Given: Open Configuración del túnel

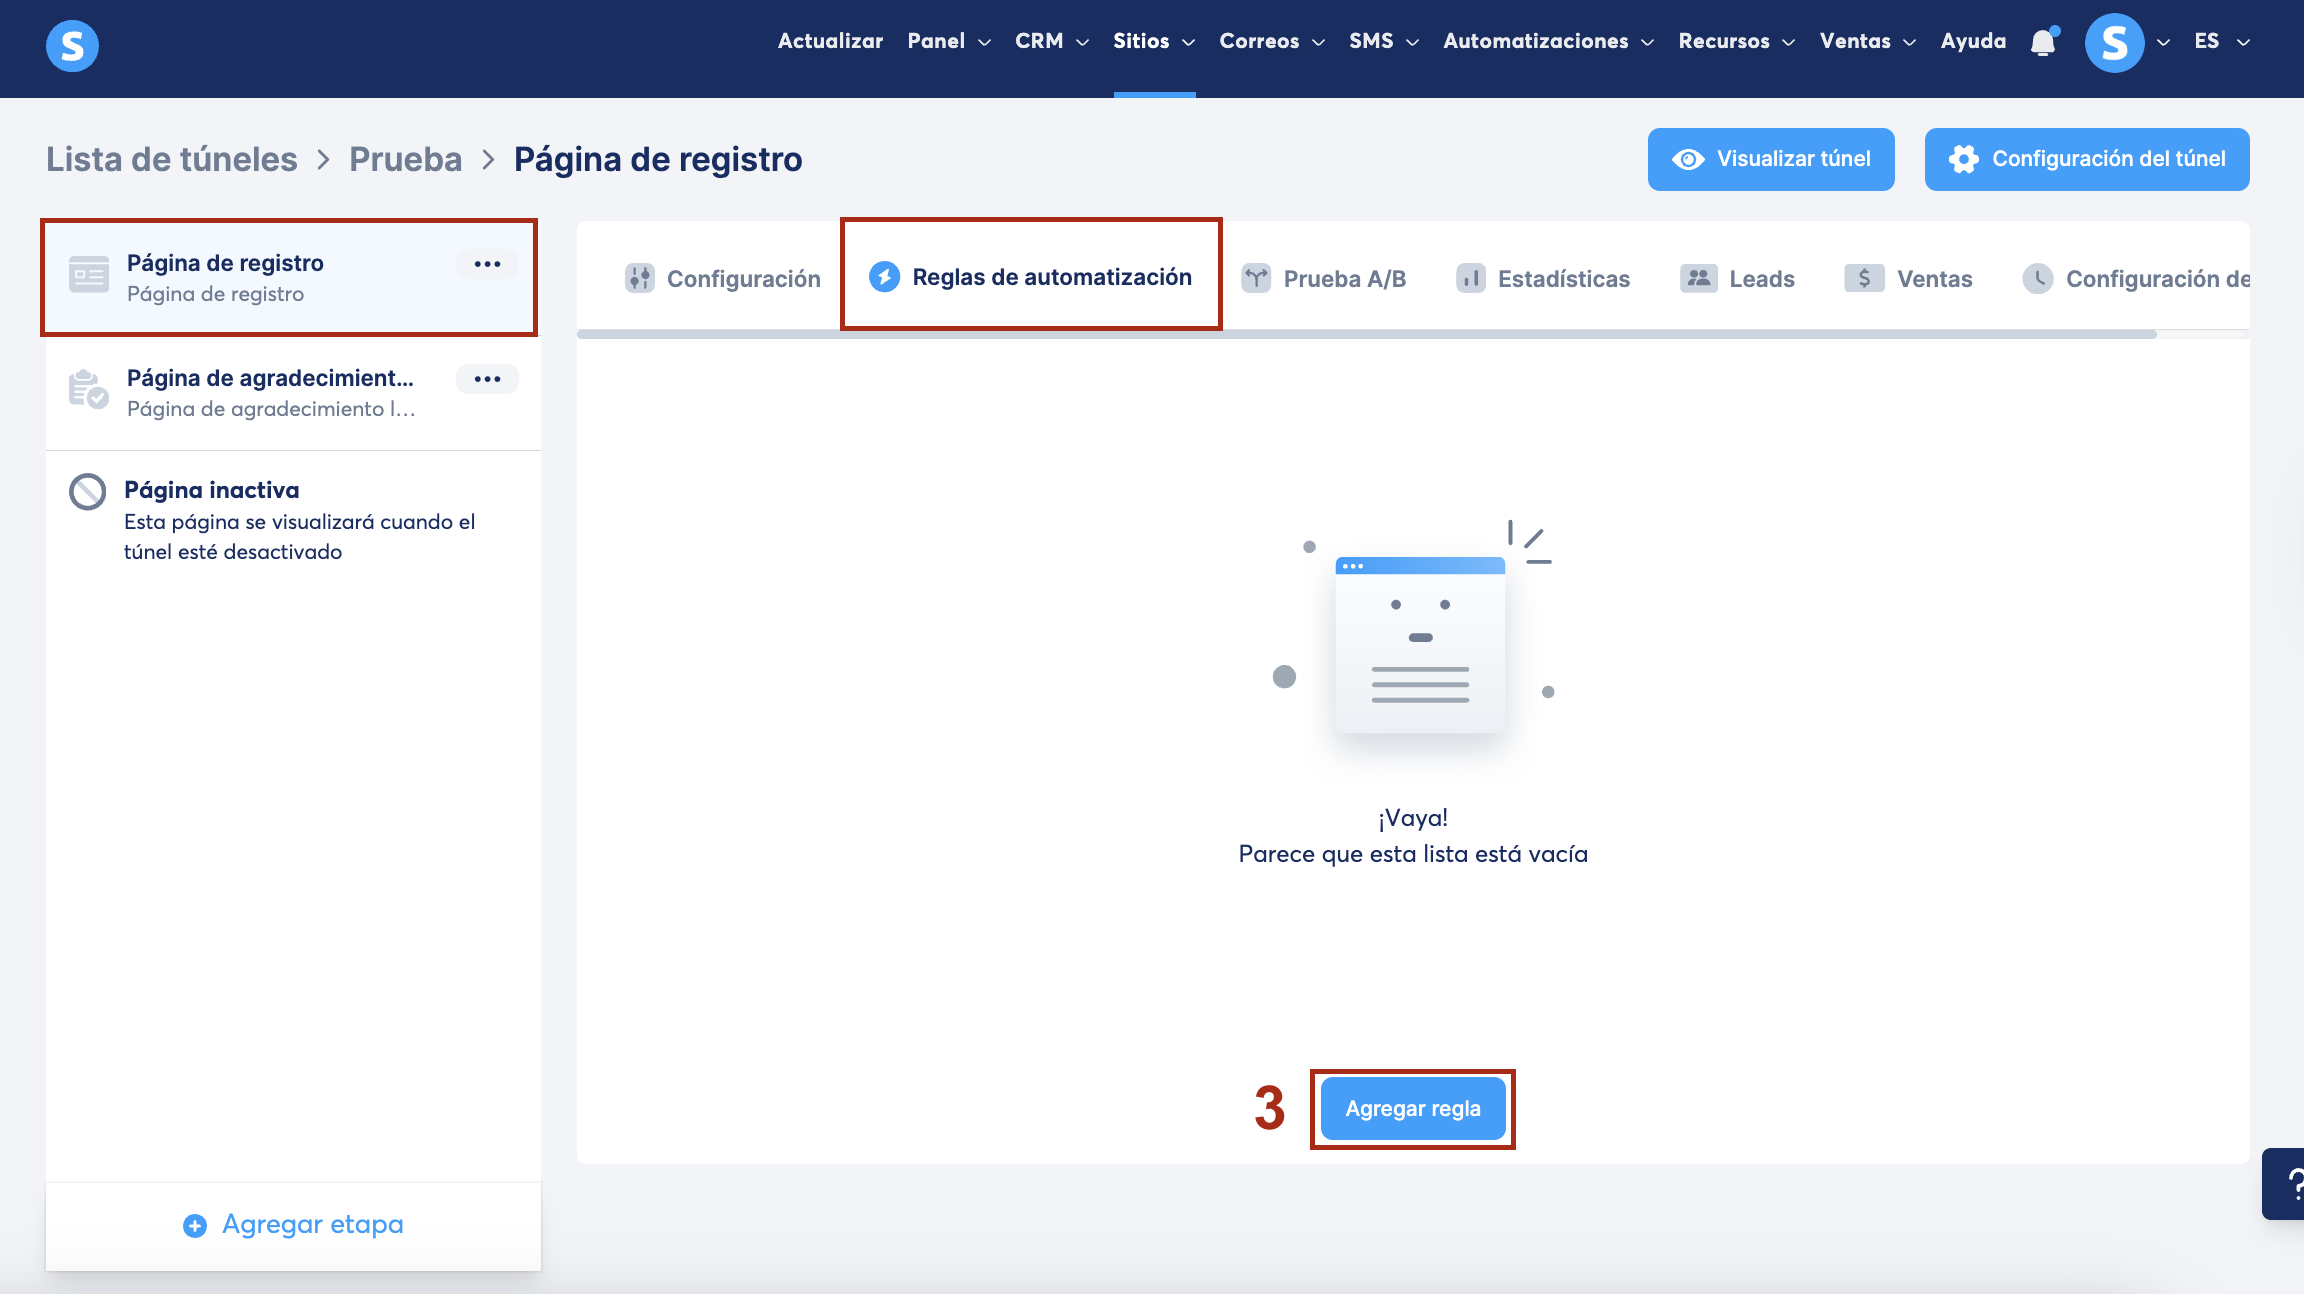Looking at the screenshot, I should click(x=2086, y=159).
